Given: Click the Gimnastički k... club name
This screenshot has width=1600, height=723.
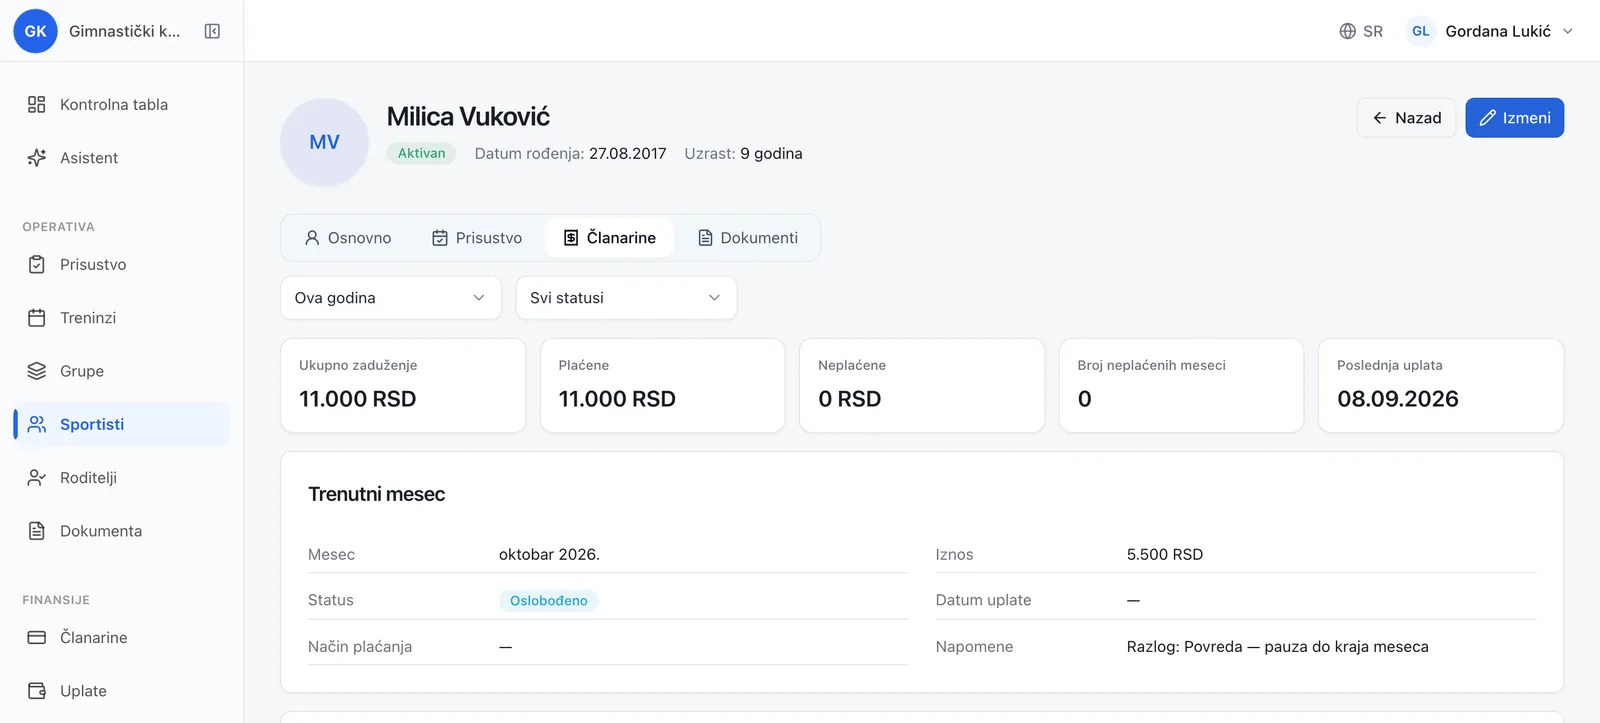Looking at the screenshot, I should pyautogui.click(x=125, y=31).
